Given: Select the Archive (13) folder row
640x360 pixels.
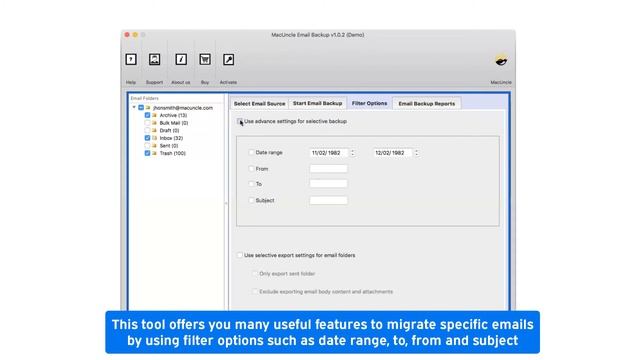Looking at the screenshot, I should [173, 116].
